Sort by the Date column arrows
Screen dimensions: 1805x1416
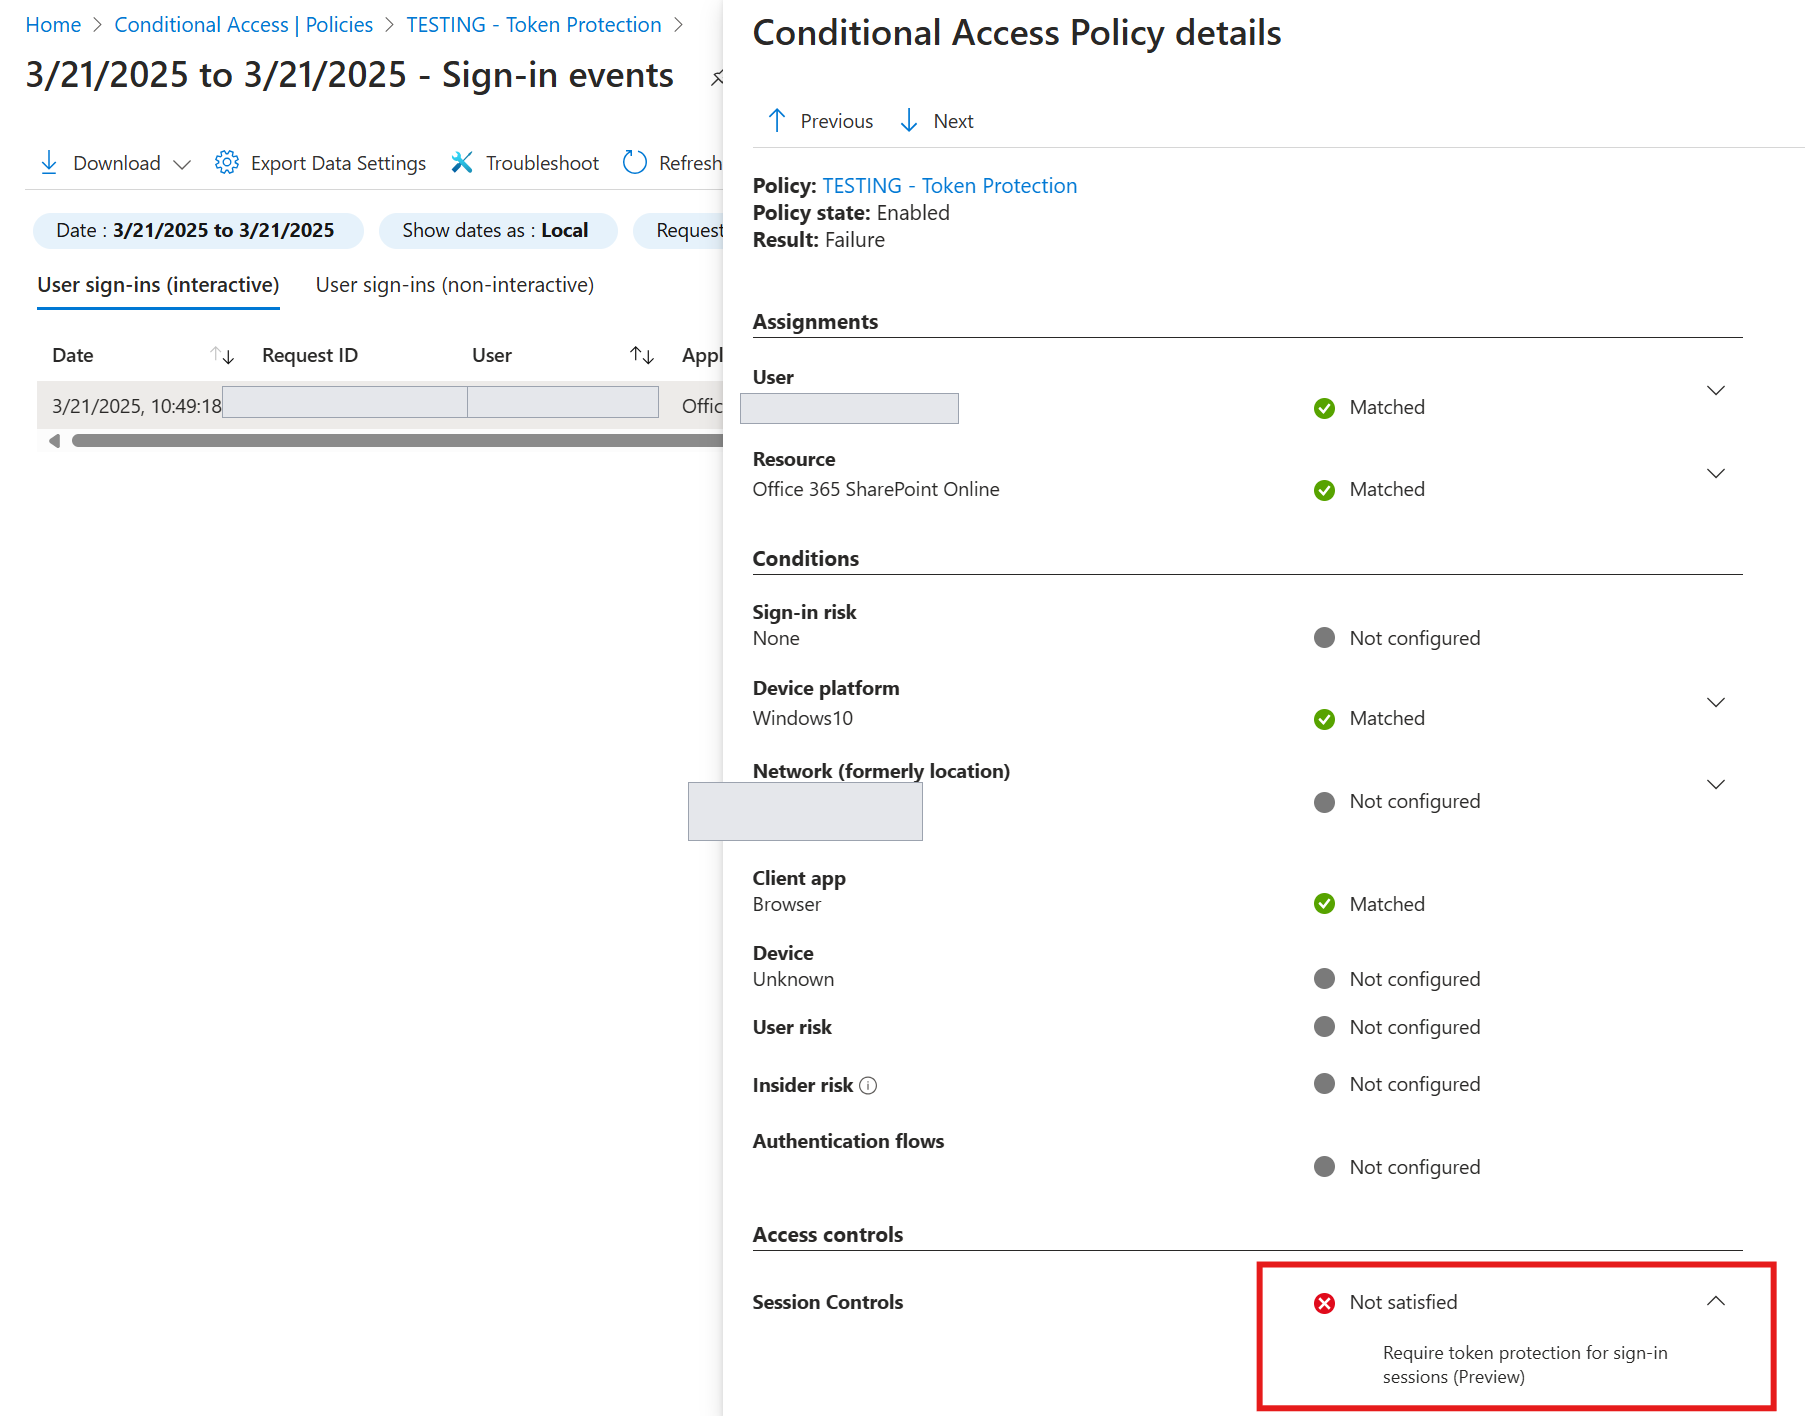coord(222,355)
